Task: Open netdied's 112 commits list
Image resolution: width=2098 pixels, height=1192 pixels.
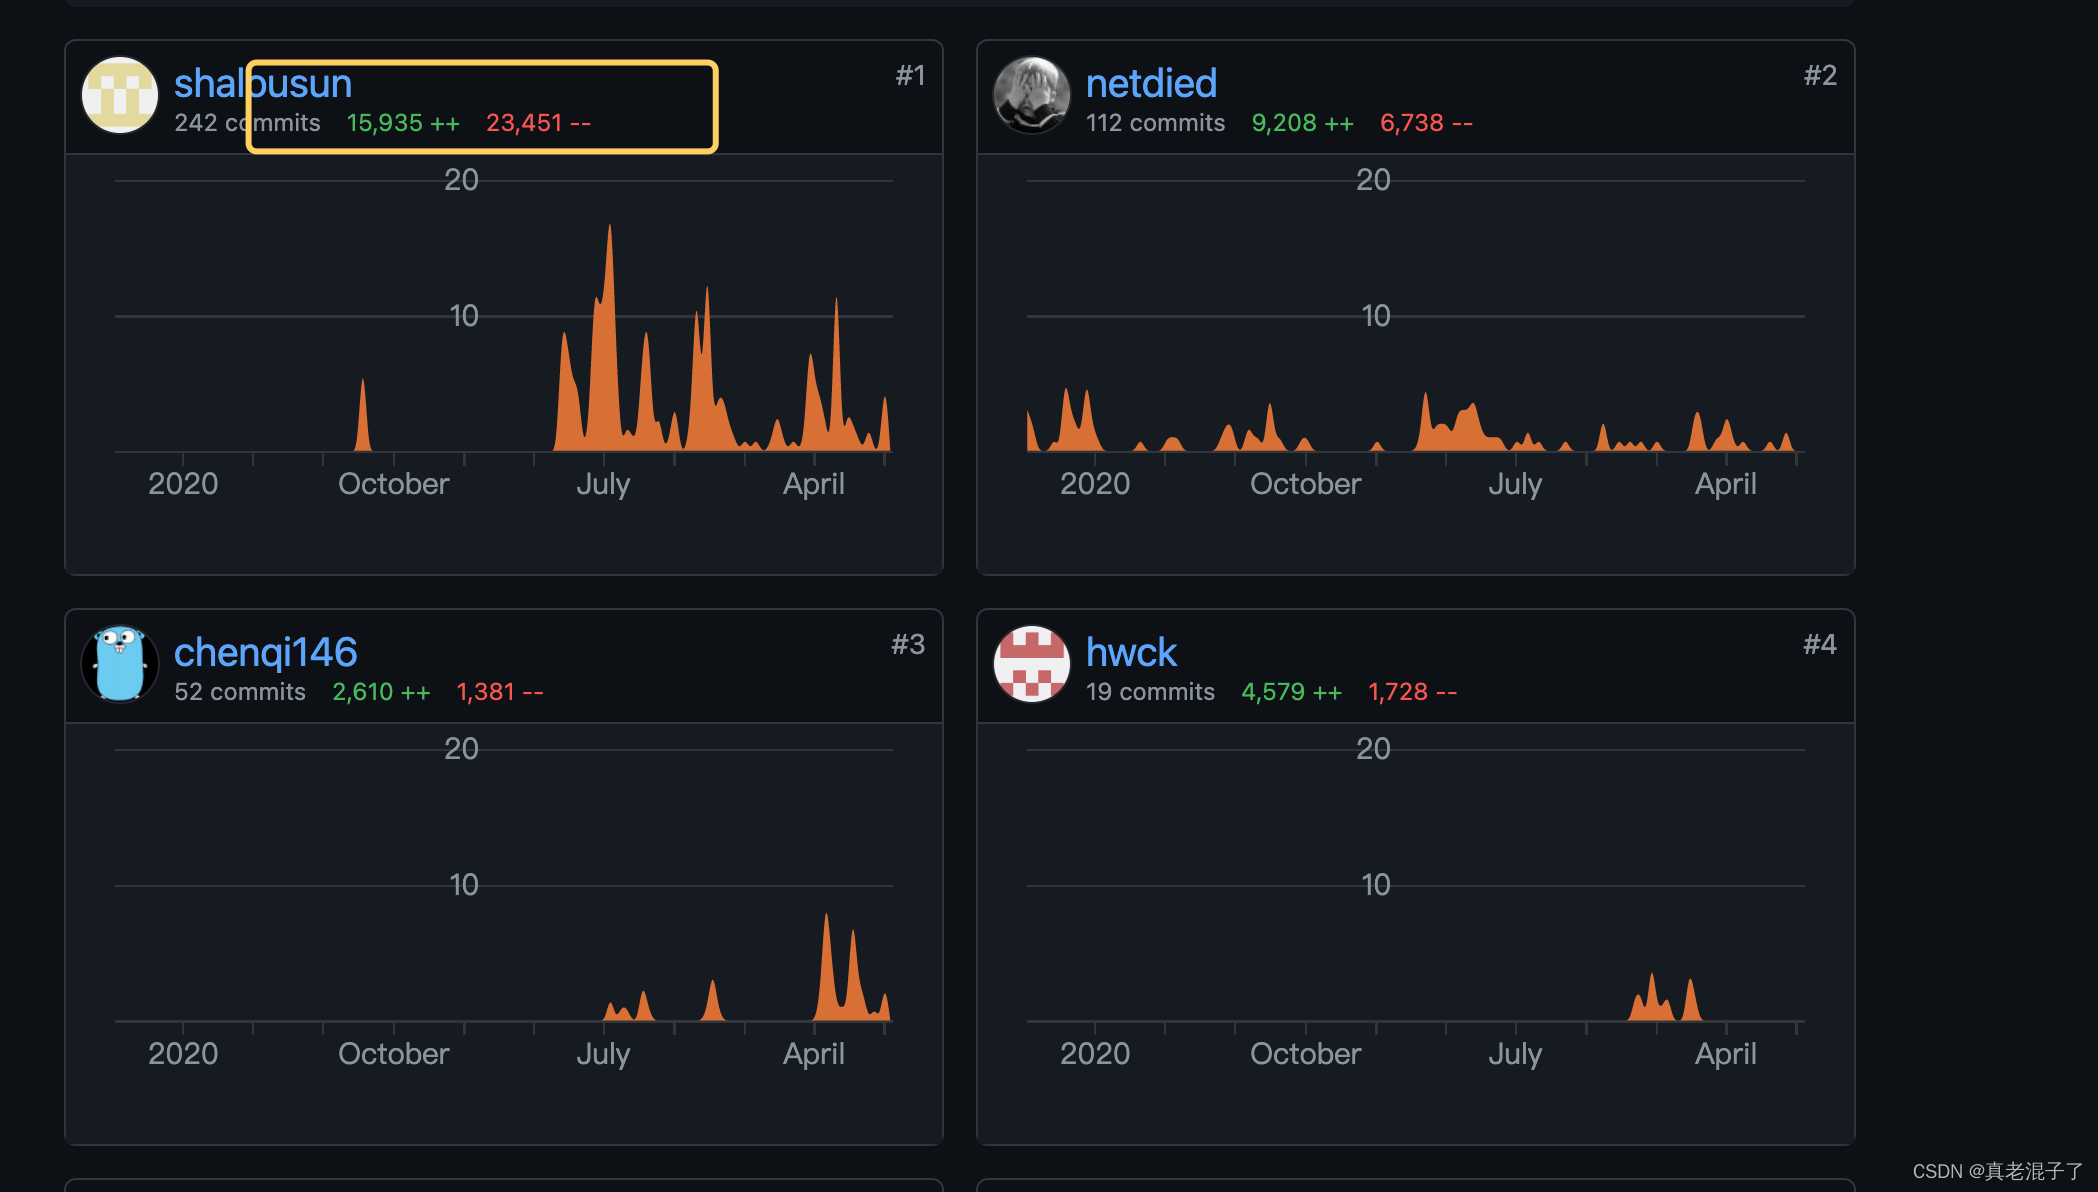Action: tap(1155, 123)
